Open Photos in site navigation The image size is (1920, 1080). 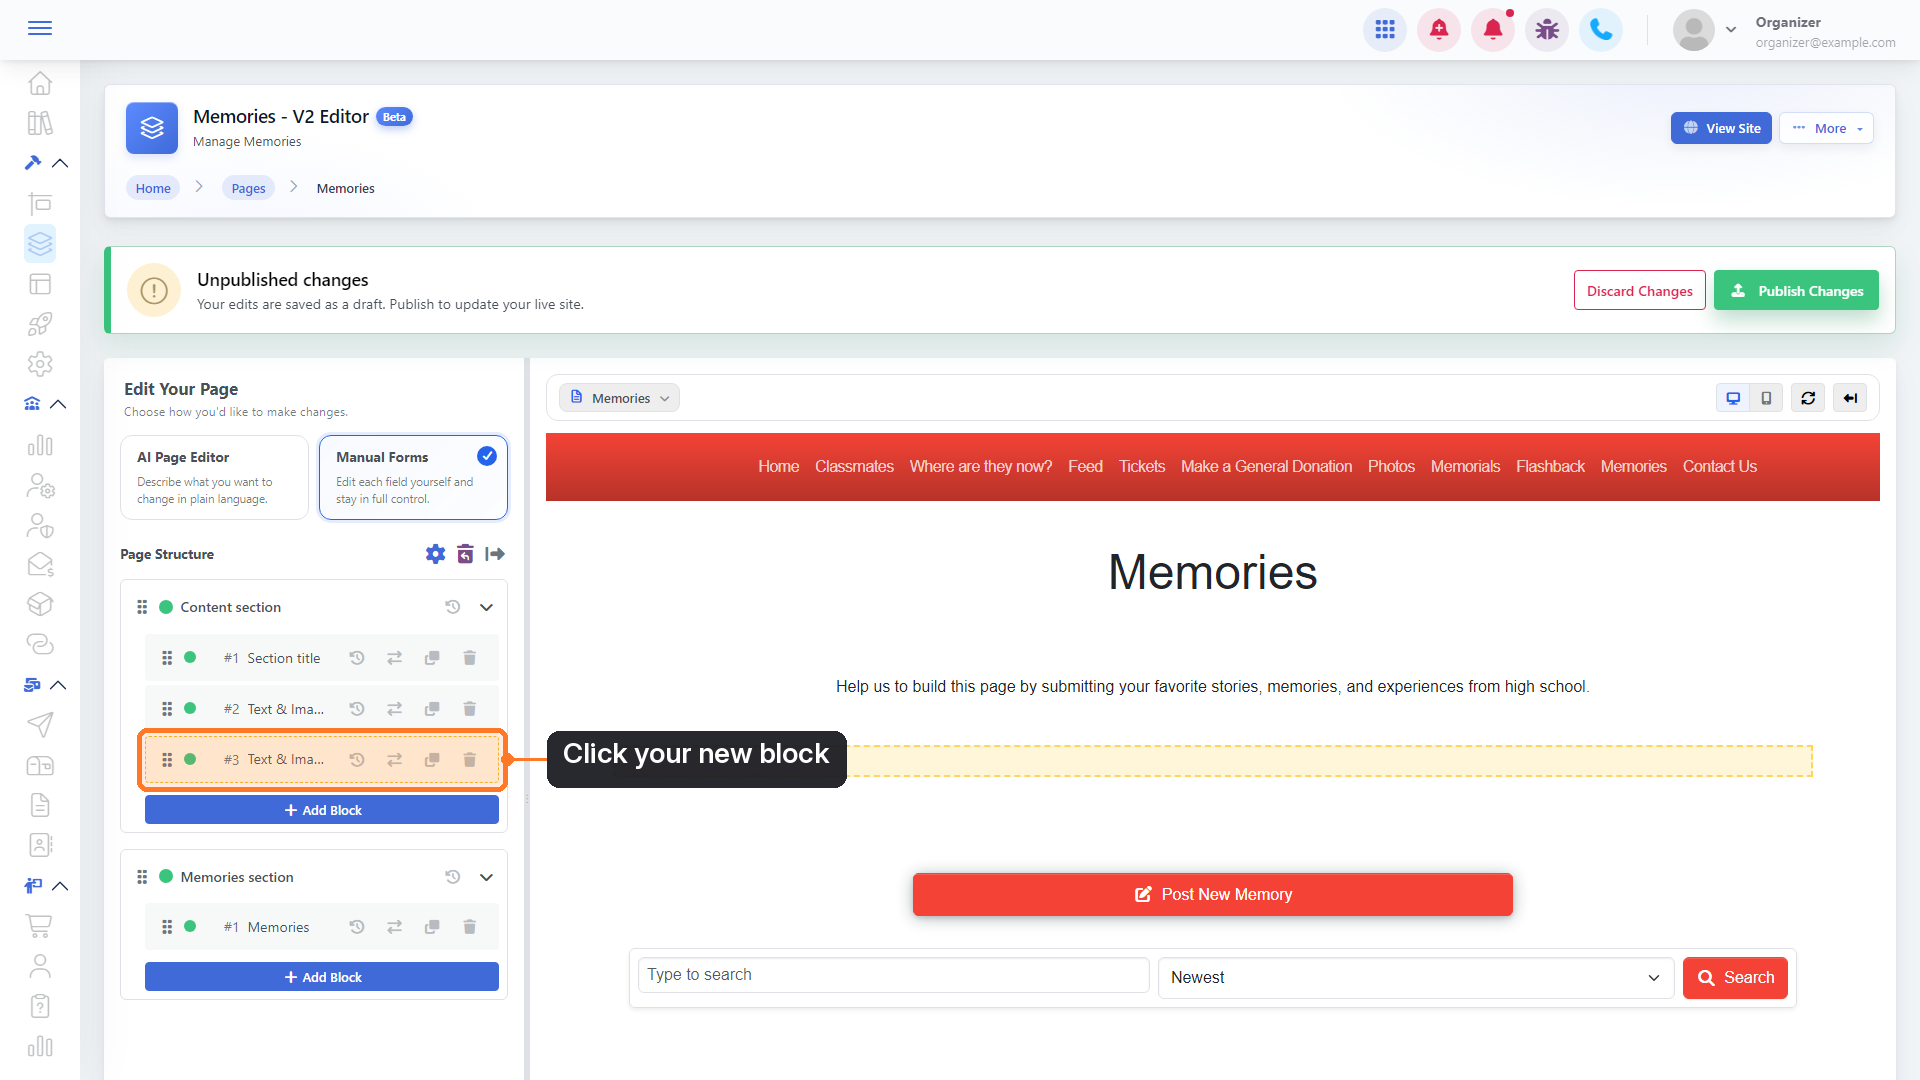click(1391, 466)
